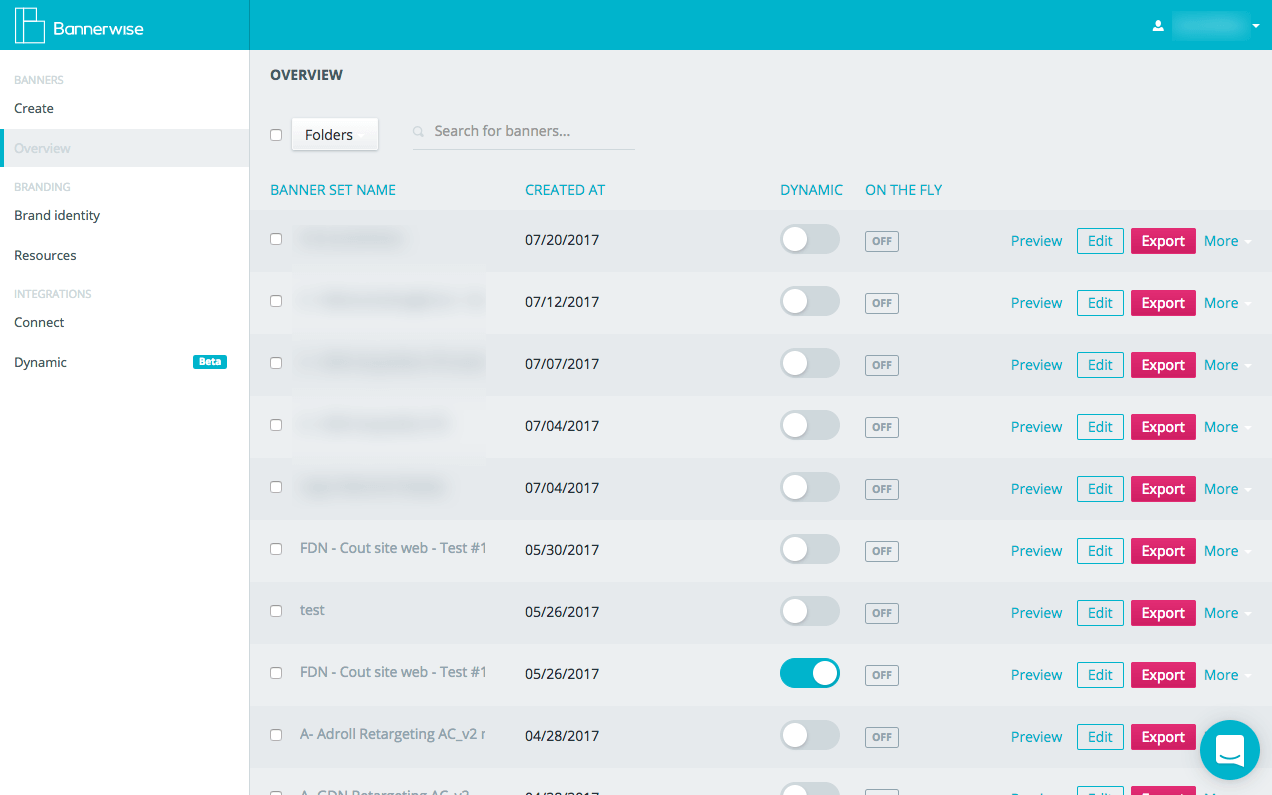Go to Brand identity in sidebar
Screen dimensions: 1272x795
[57, 215]
